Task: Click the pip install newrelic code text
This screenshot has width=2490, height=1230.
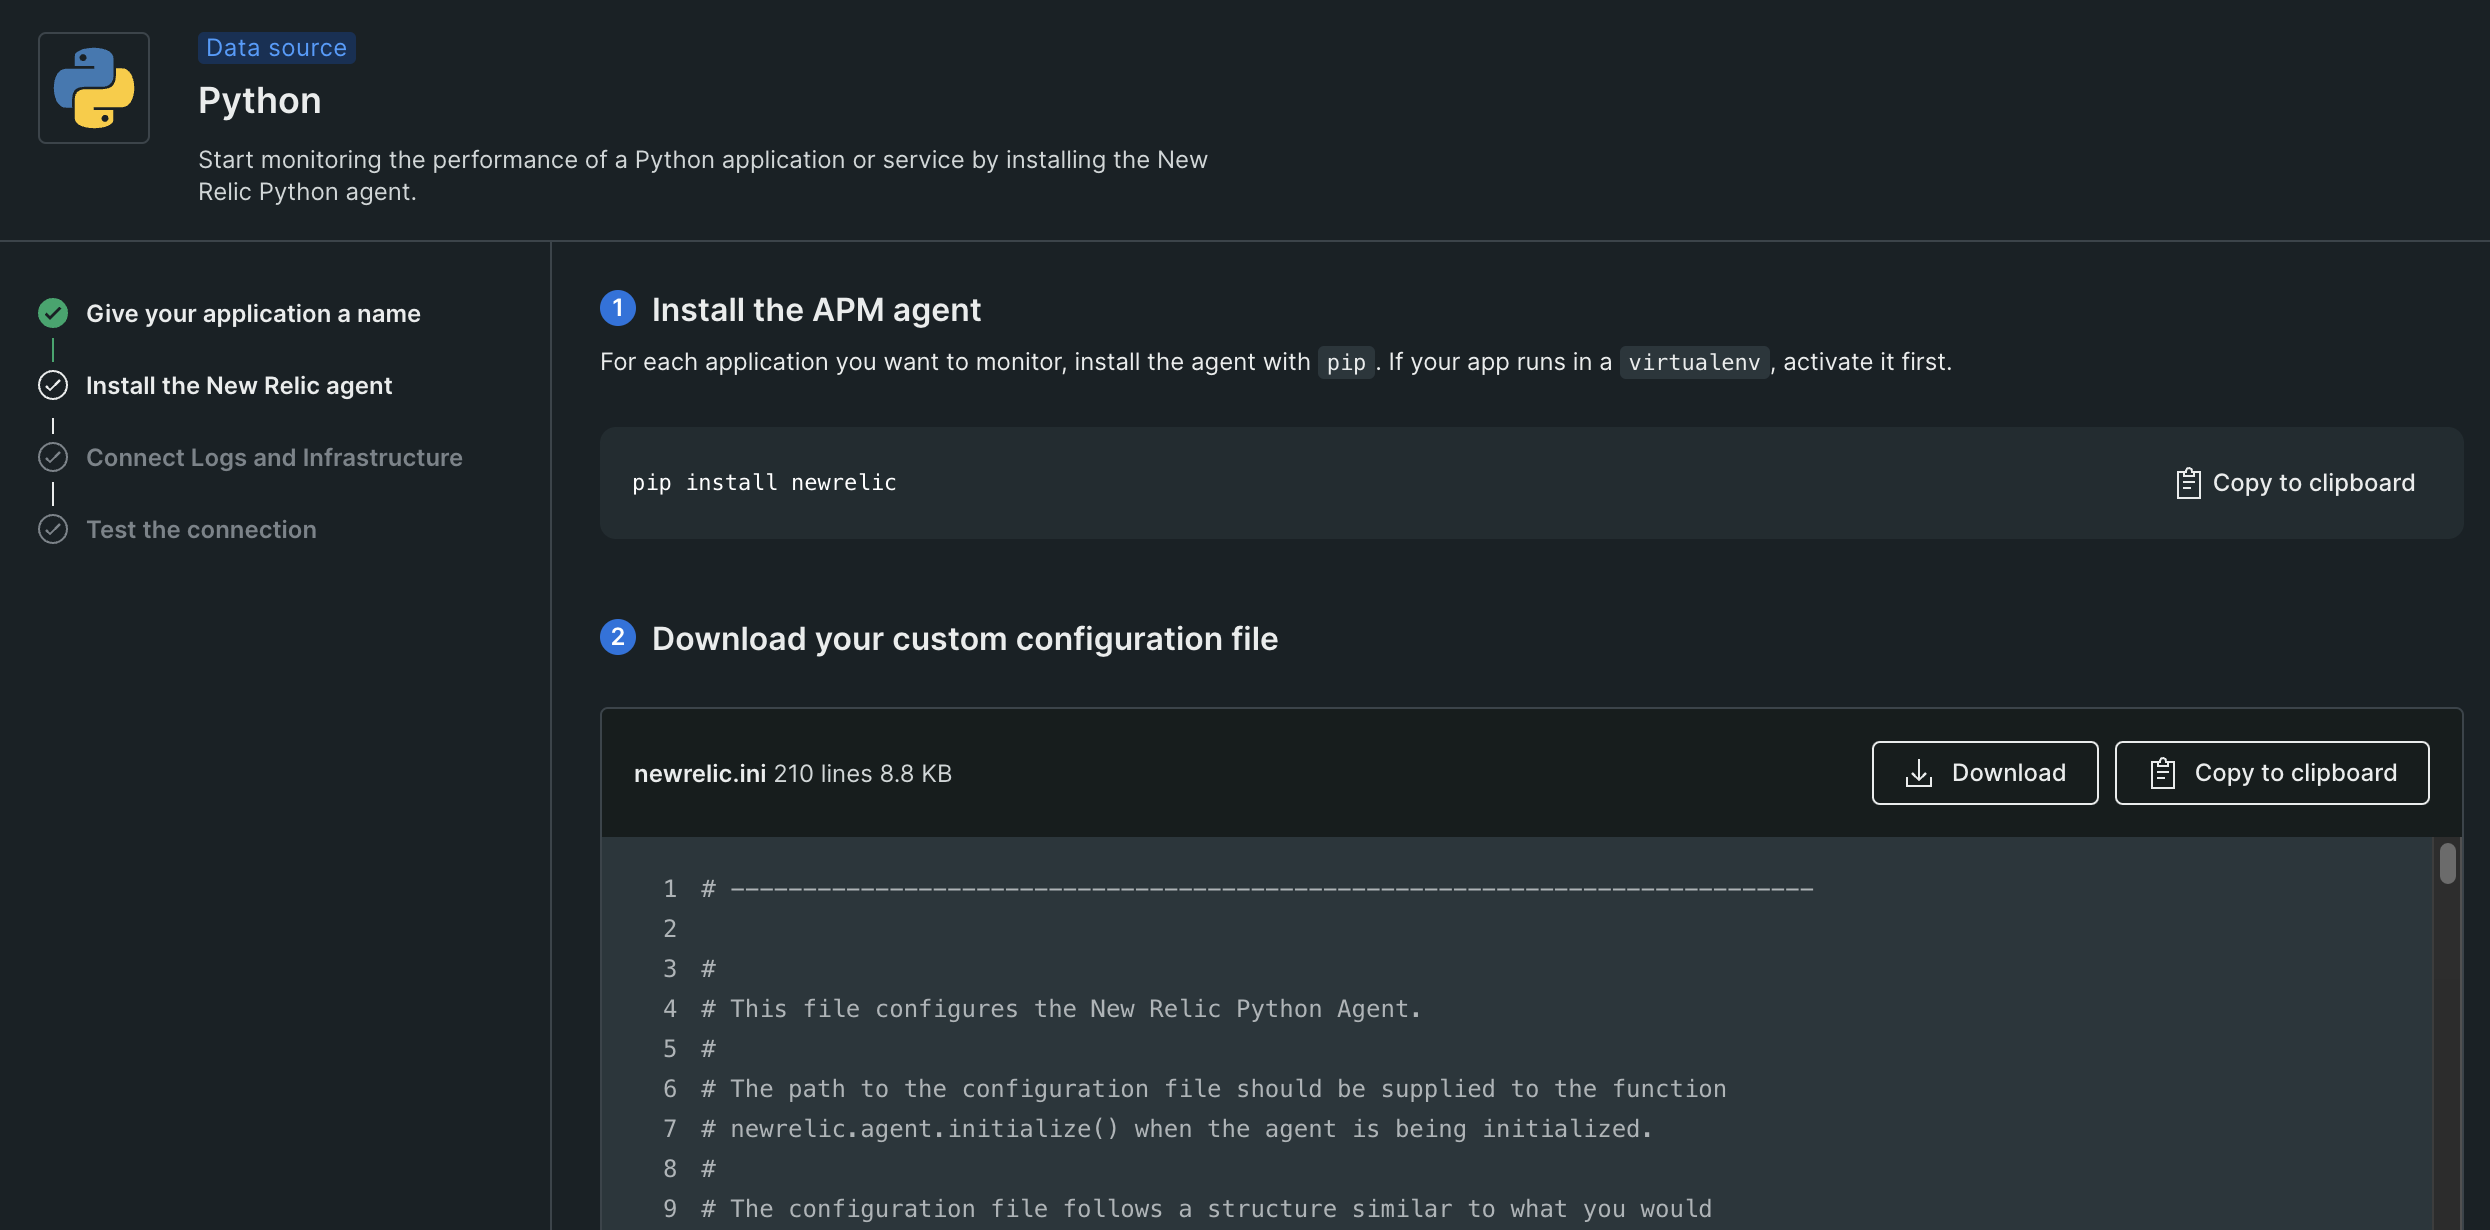Action: (x=764, y=483)
